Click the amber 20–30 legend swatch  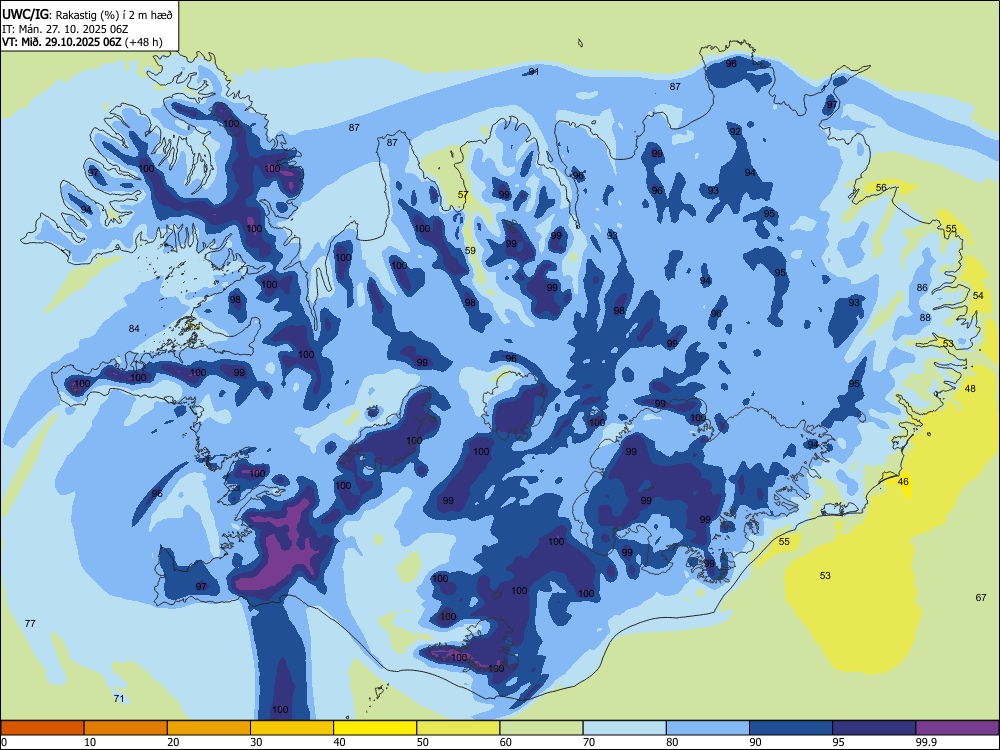click(x=209, y=728)
